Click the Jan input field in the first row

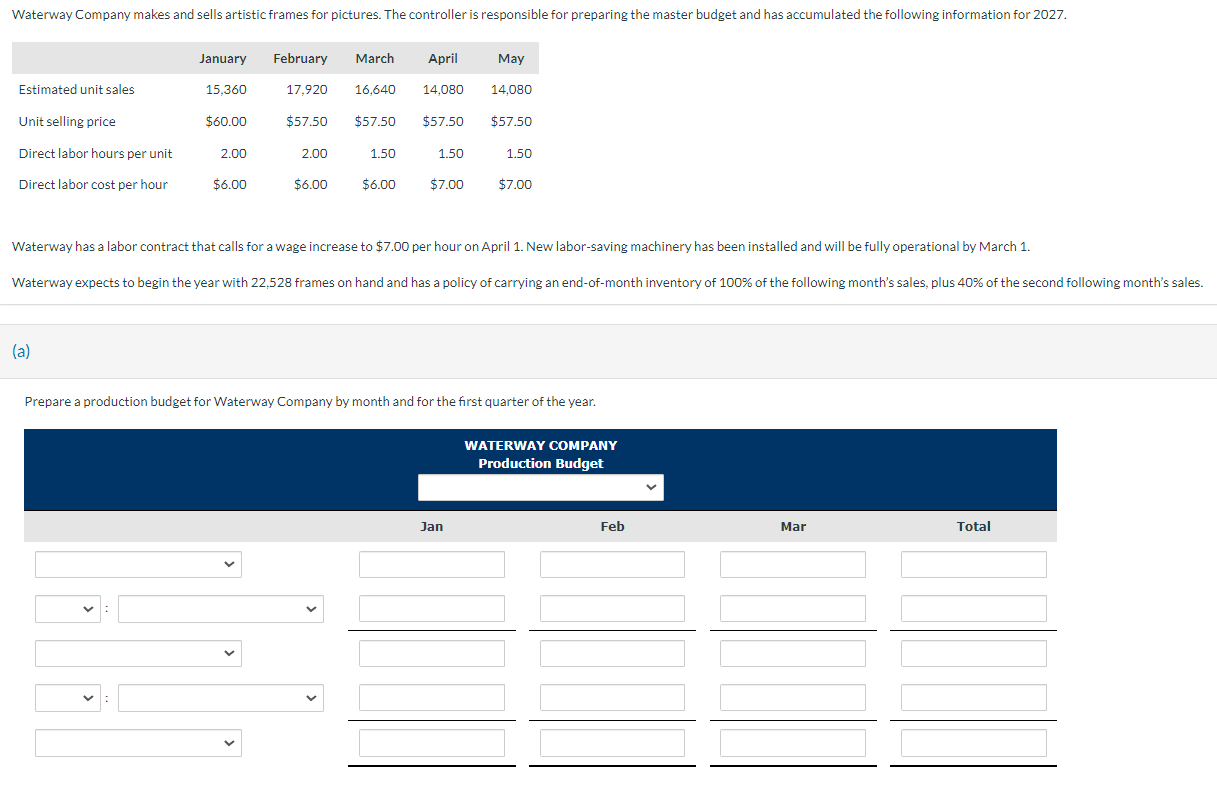click(431, 564)
